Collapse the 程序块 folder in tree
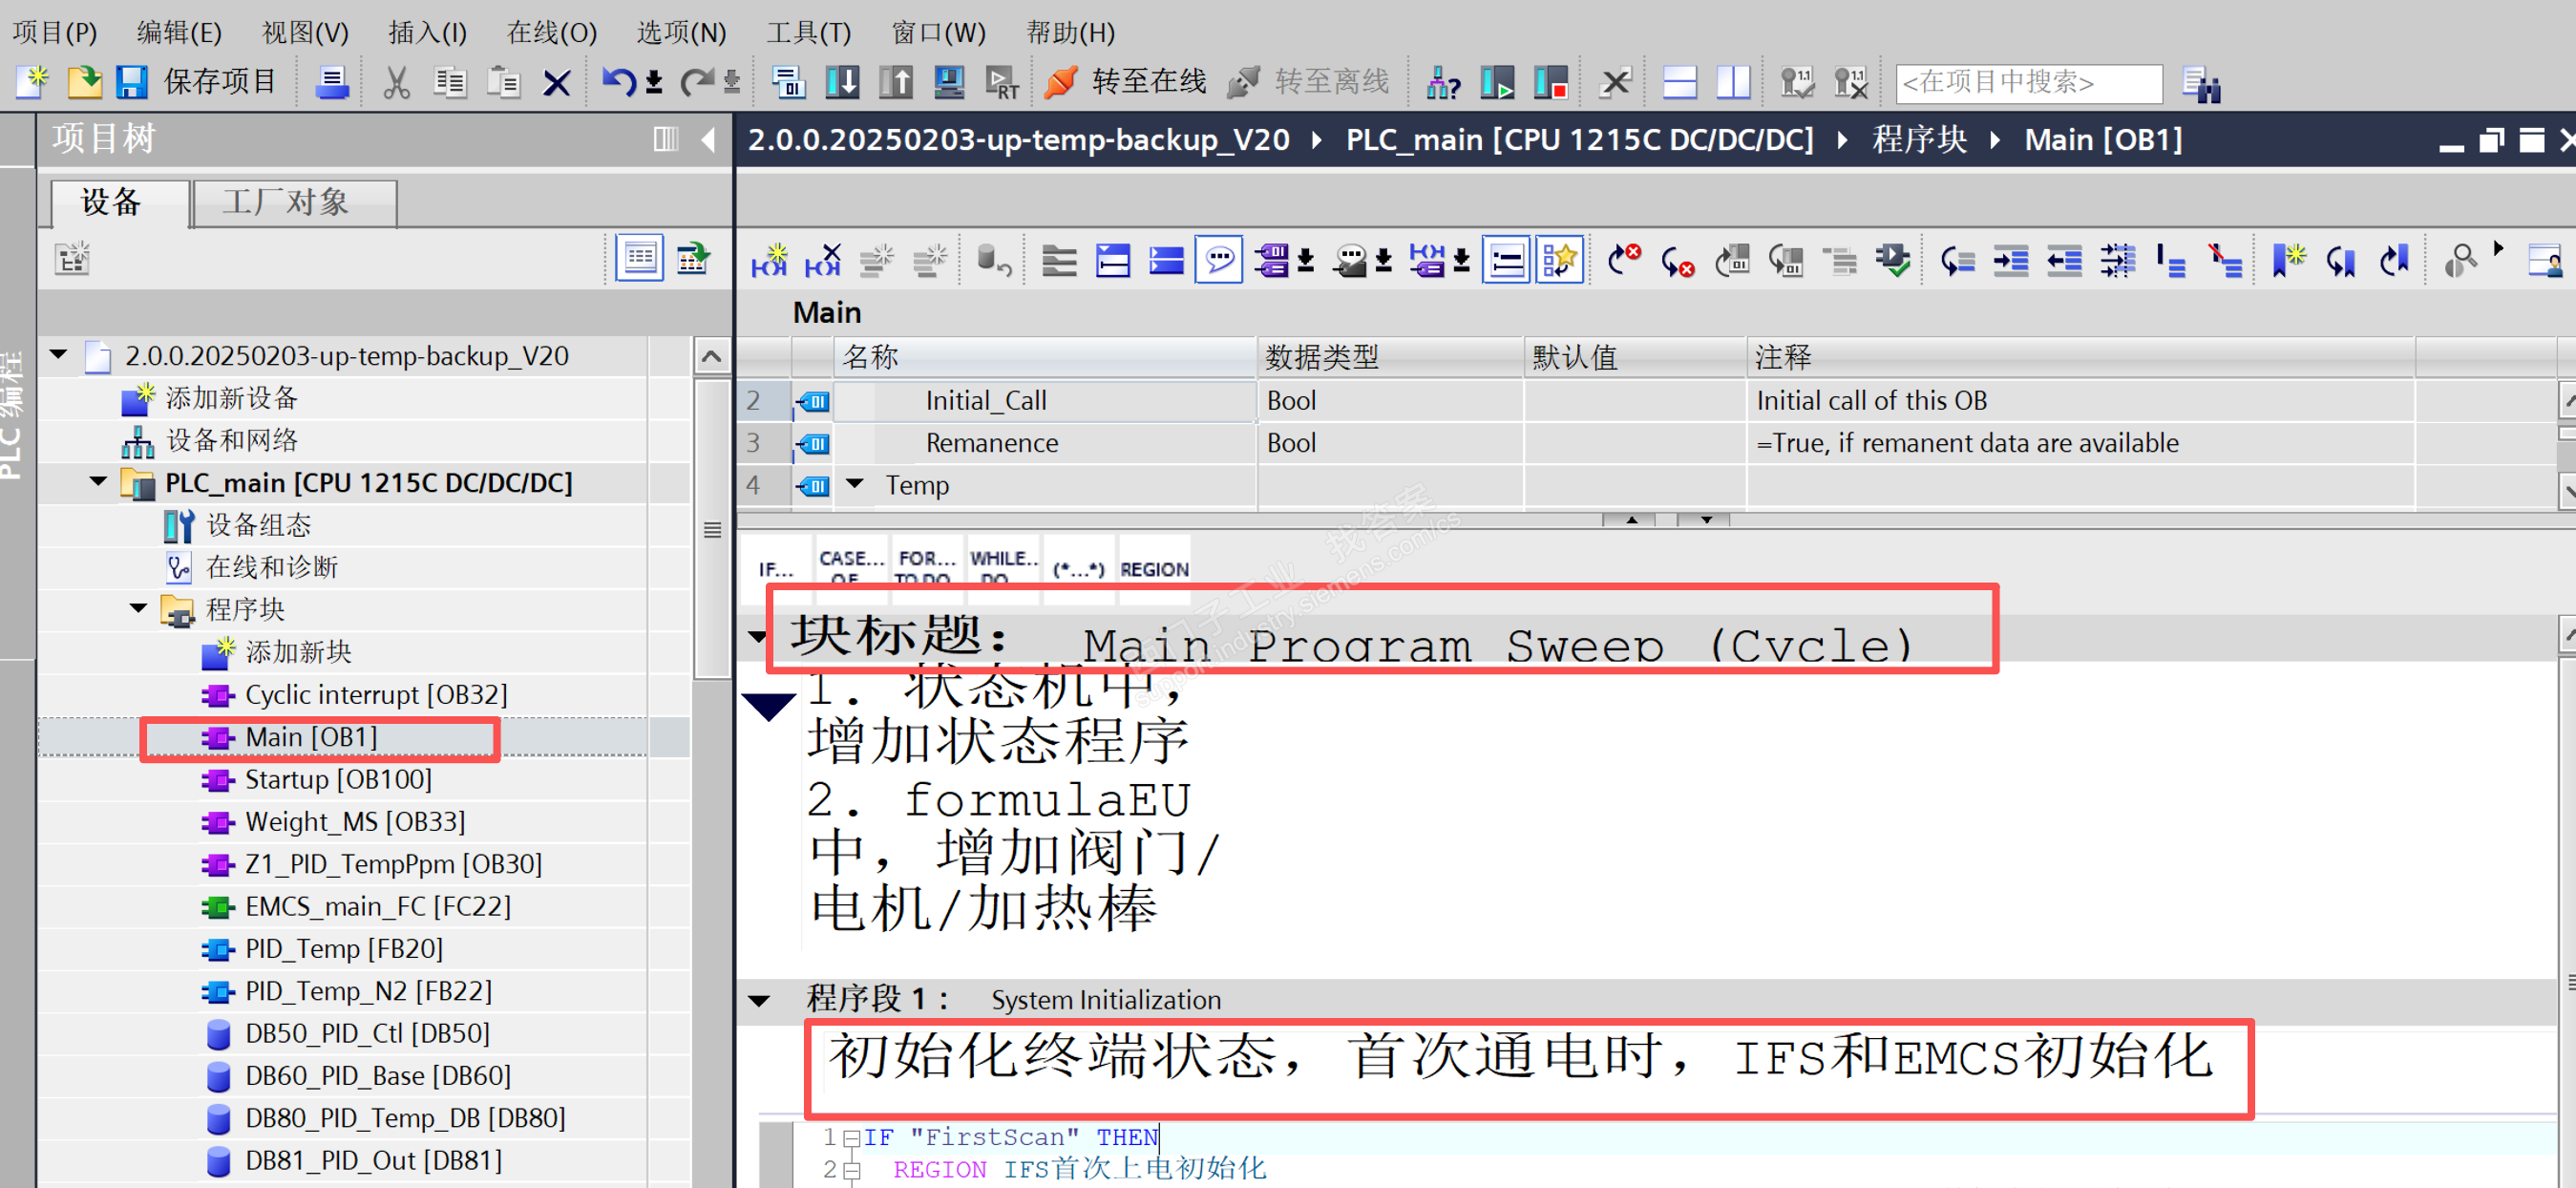Image resolution: width=2576 pixels, height=1188 pixels. click(x=139, y=609)
